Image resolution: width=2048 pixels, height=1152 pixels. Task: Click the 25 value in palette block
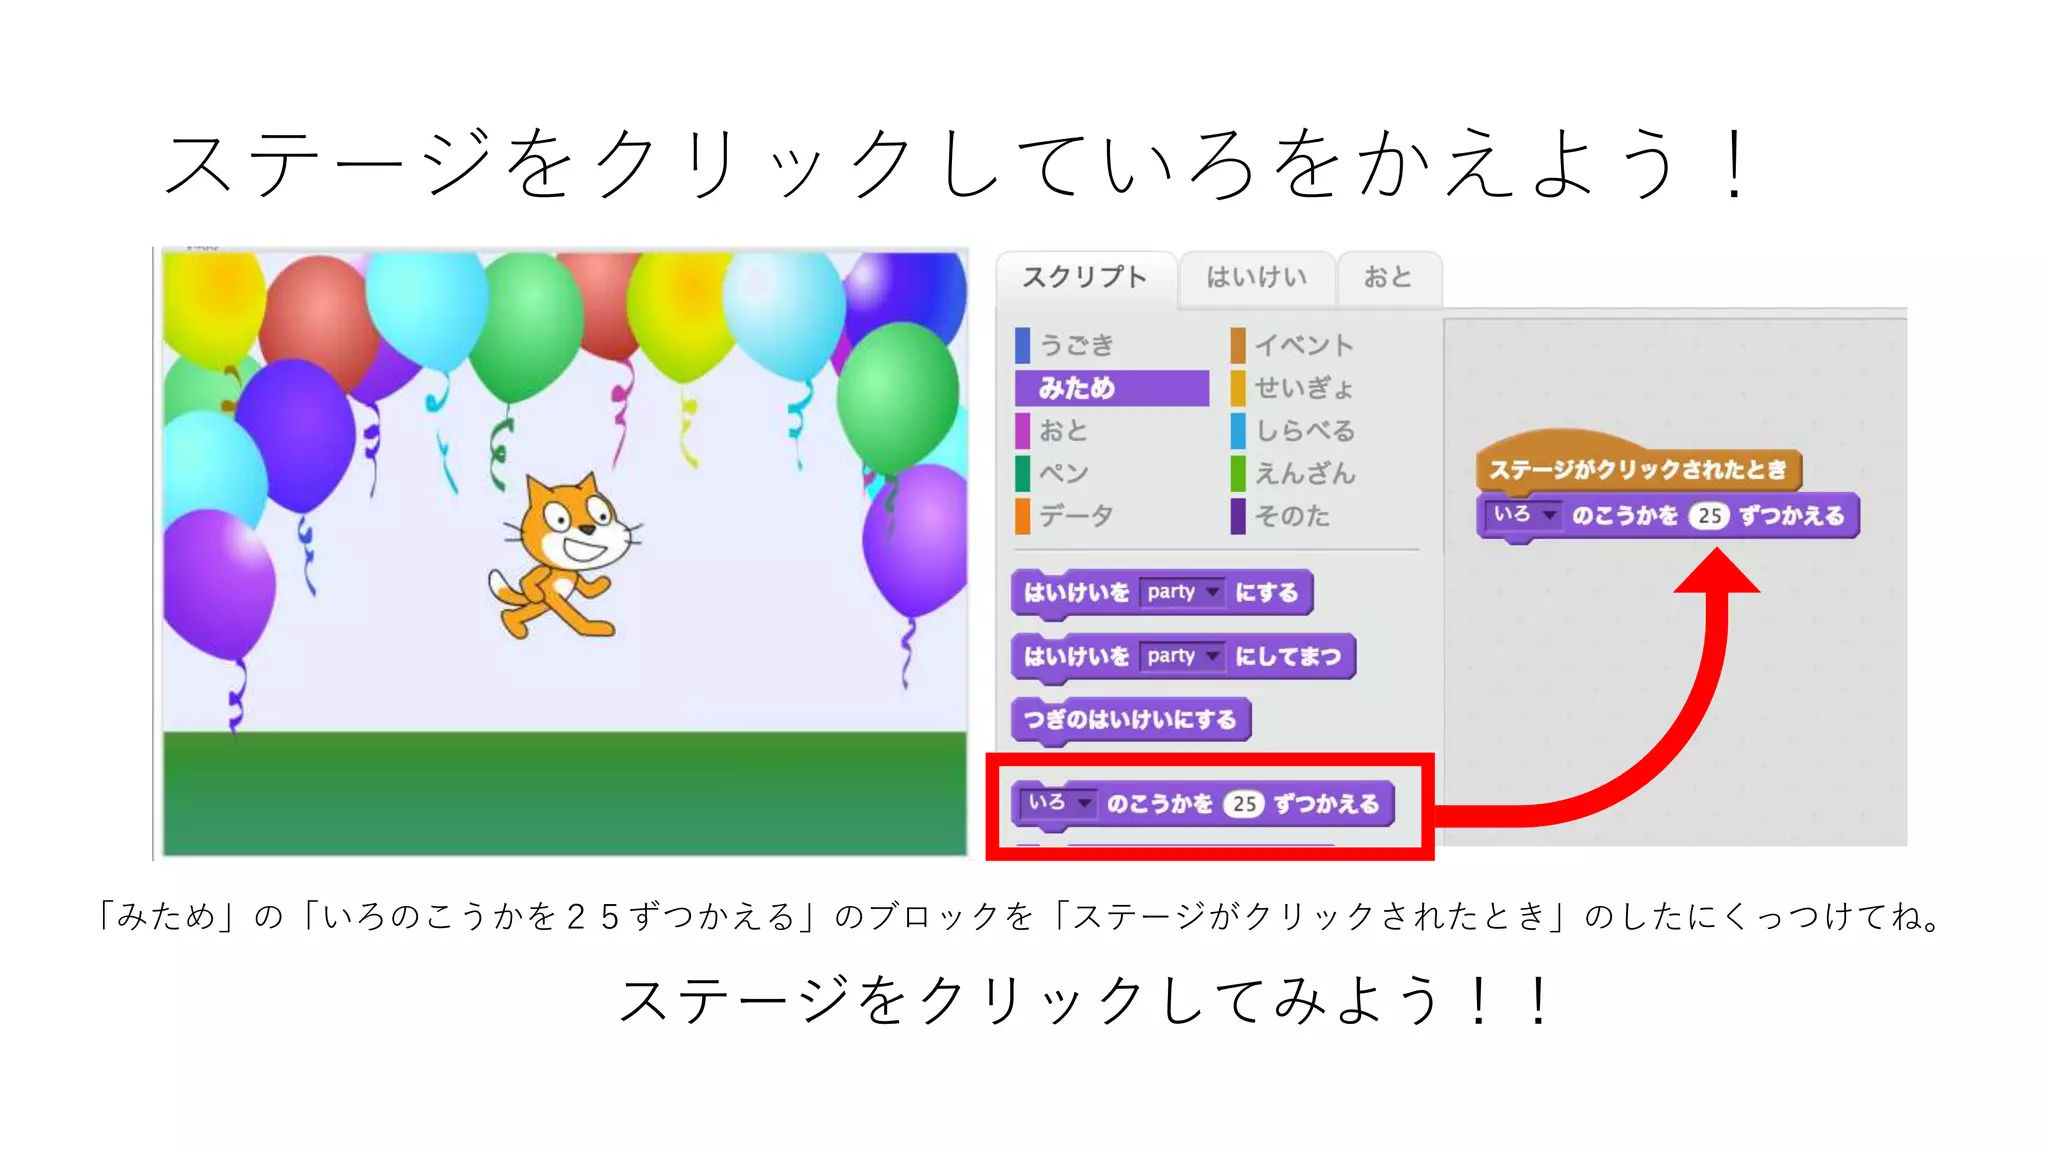point(1244,804)
